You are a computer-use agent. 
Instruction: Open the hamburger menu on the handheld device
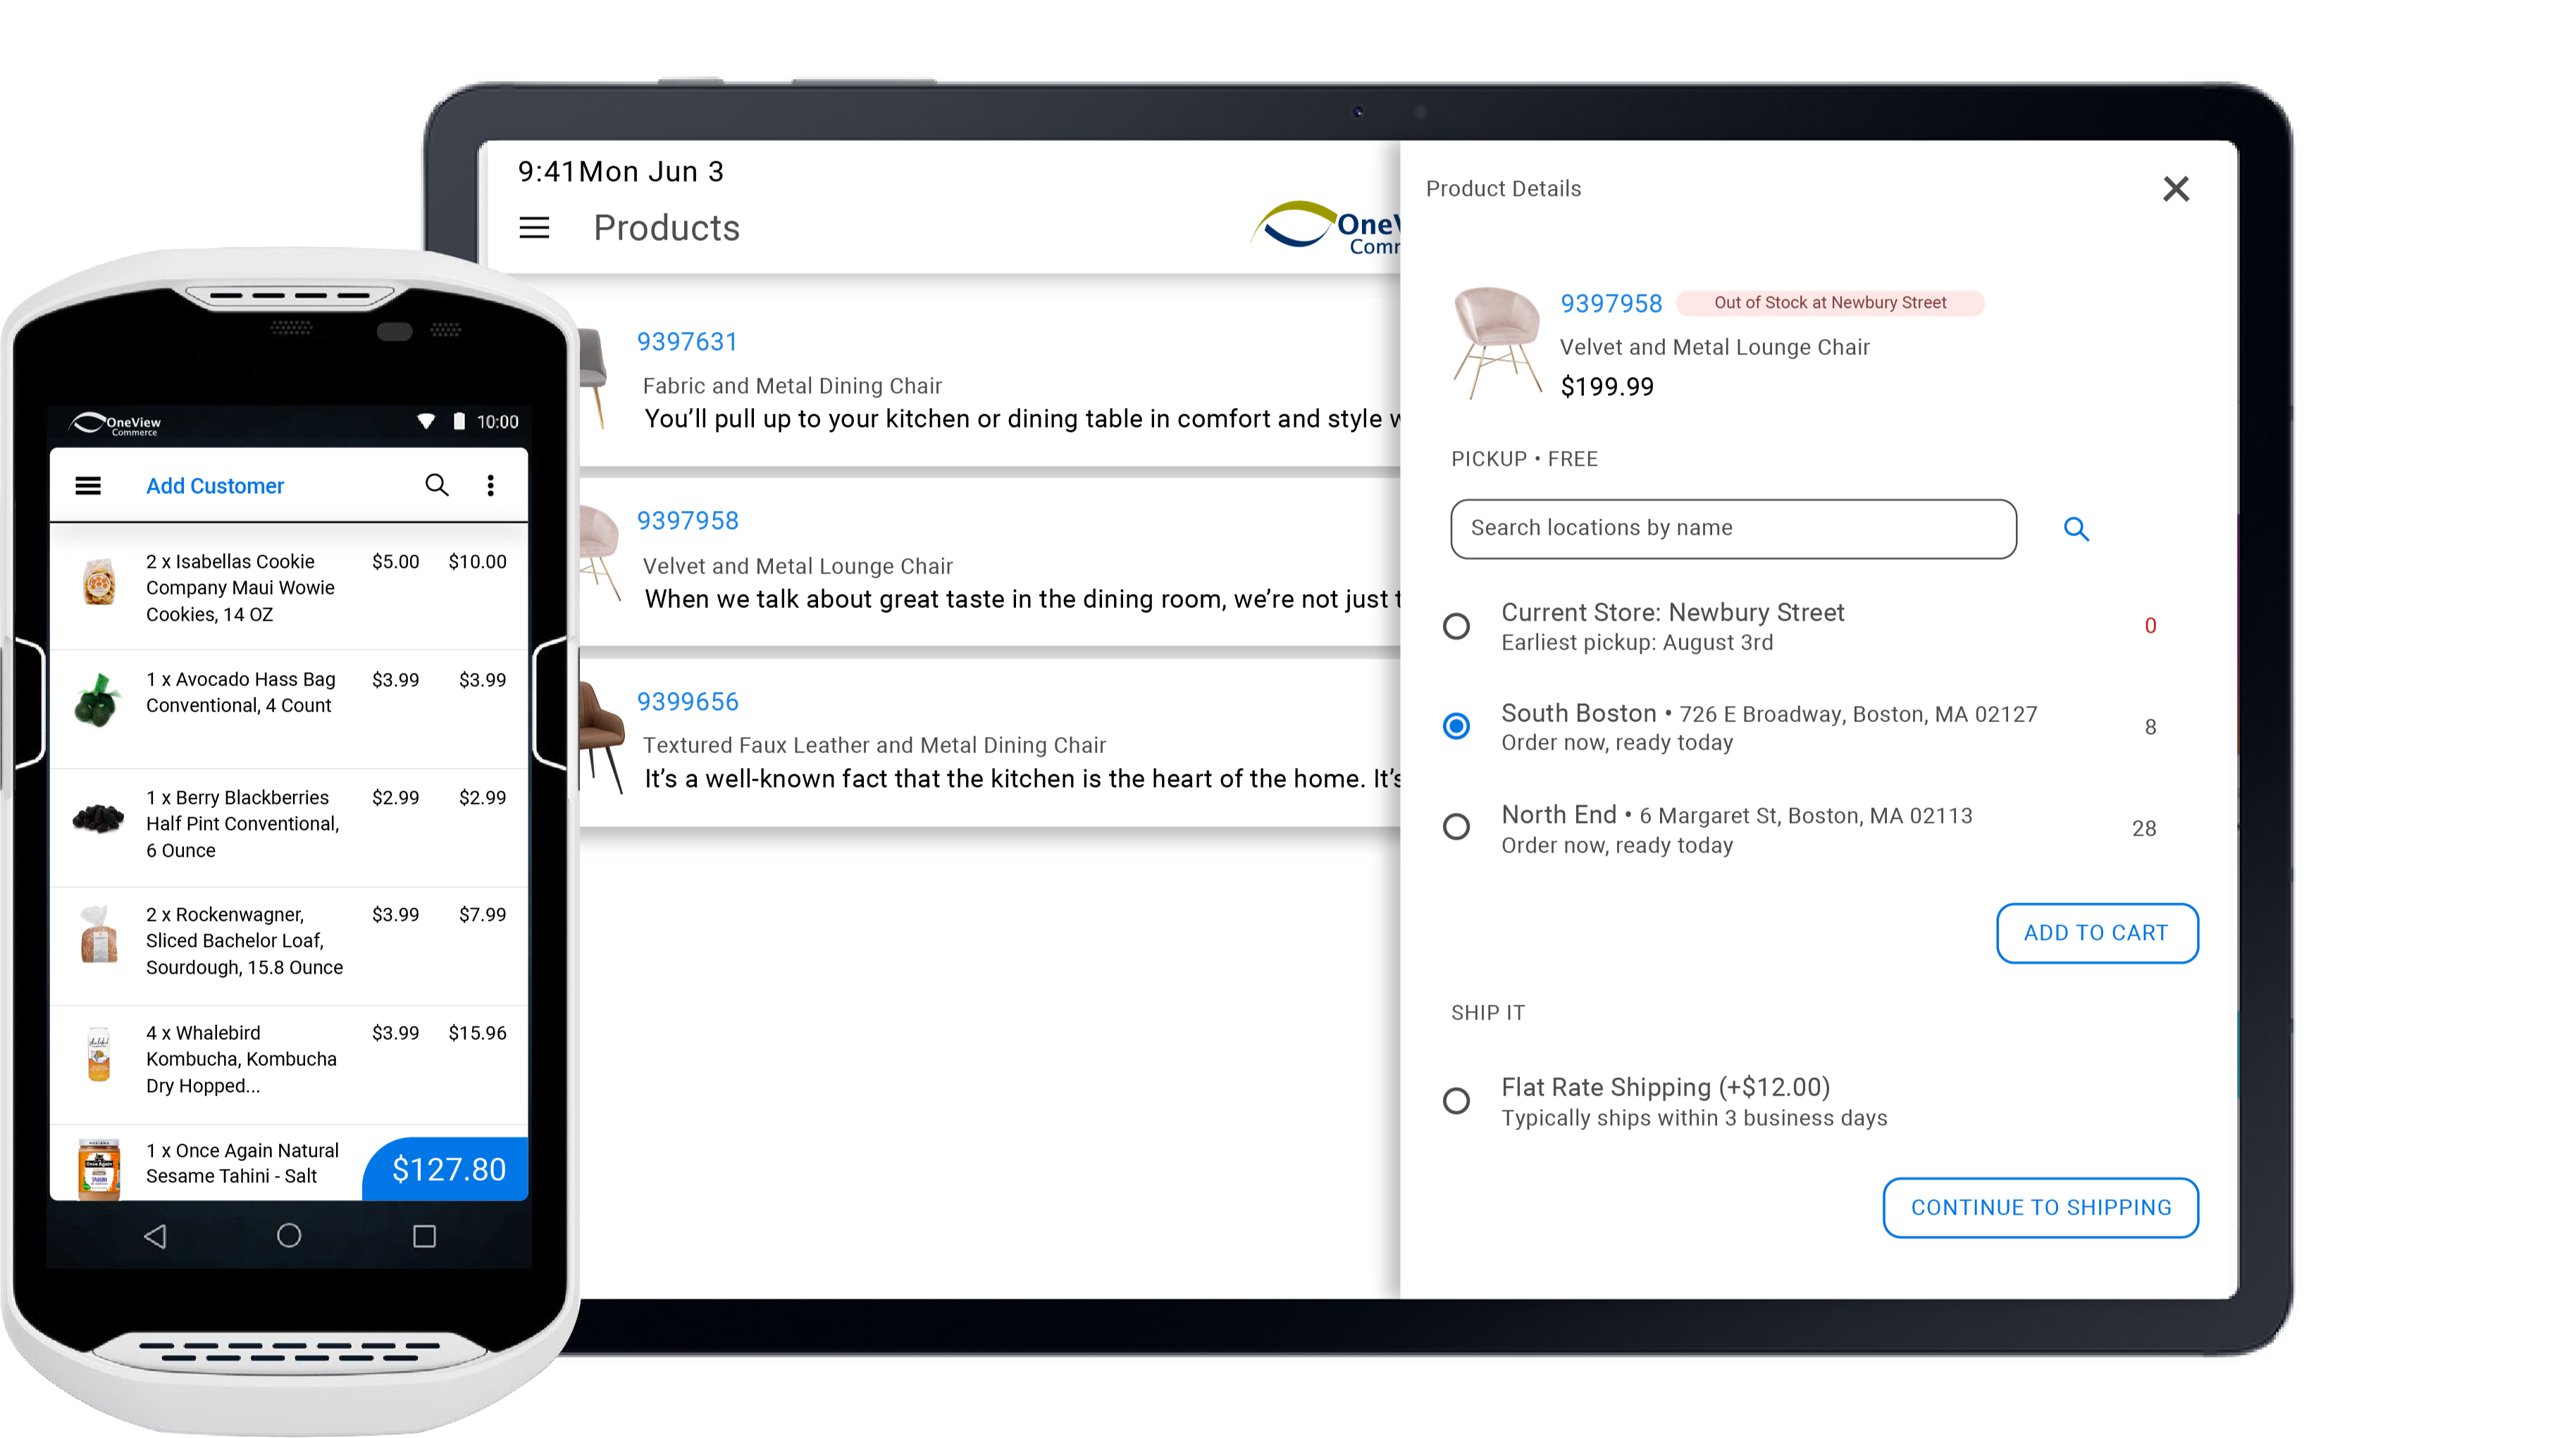coord(88,485)
